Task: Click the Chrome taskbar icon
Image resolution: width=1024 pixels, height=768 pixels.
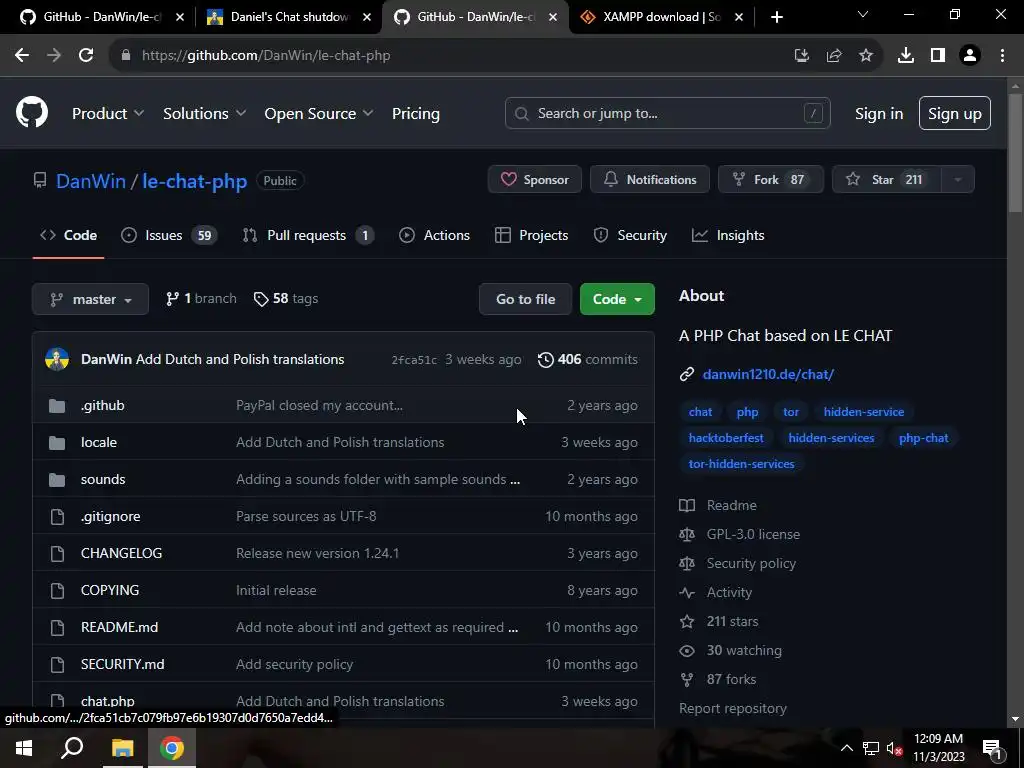Action: point(172,748)
